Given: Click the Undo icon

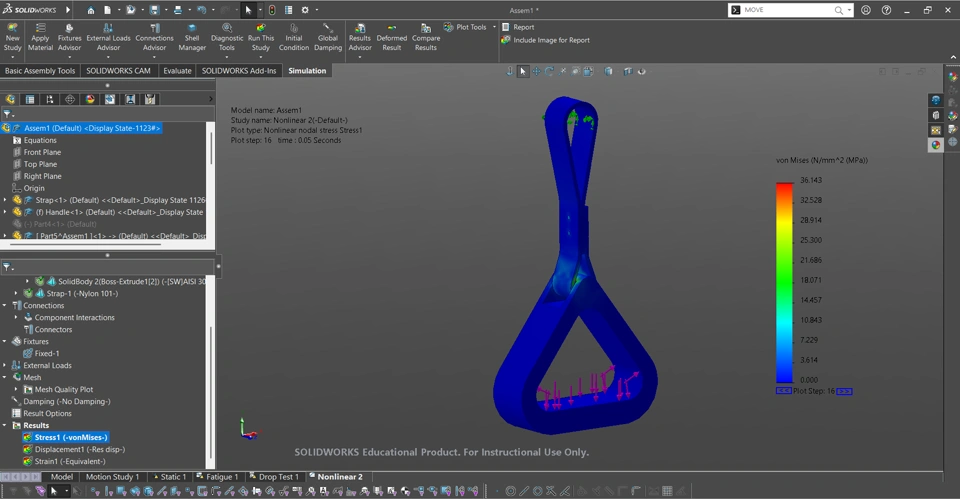Looking at the screenshot, I should [201, 10].
